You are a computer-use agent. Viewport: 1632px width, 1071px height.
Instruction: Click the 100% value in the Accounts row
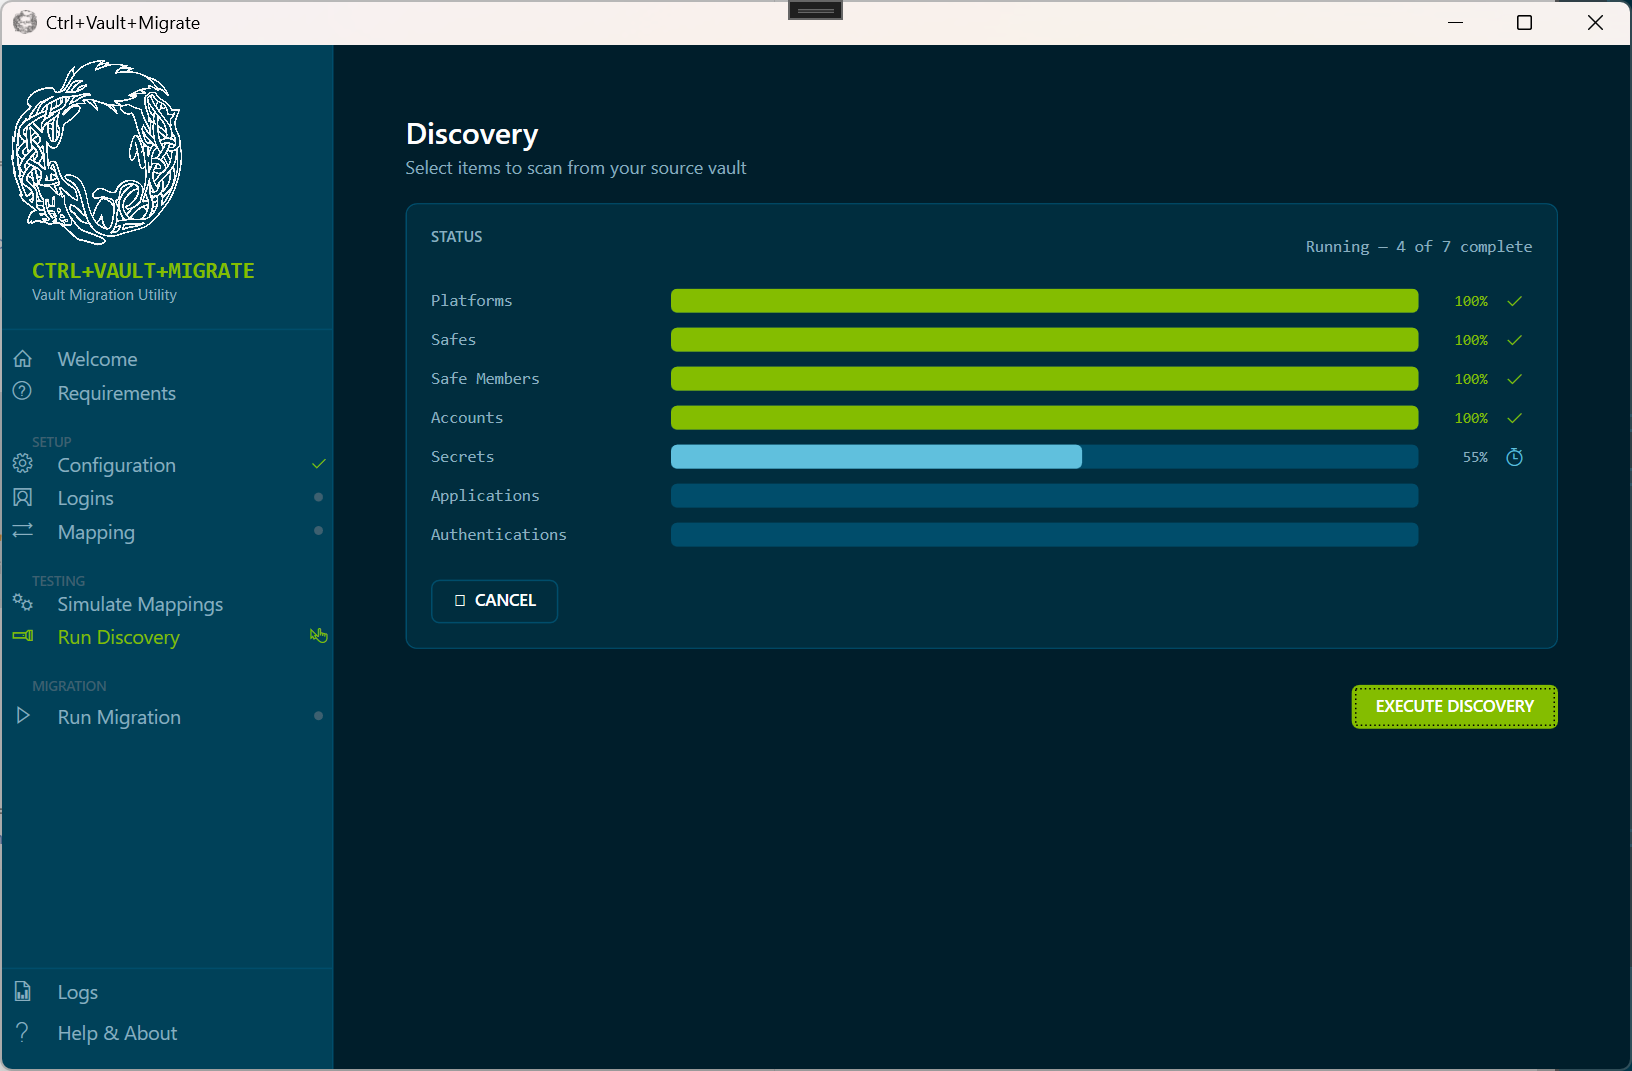pos(1471,418)
